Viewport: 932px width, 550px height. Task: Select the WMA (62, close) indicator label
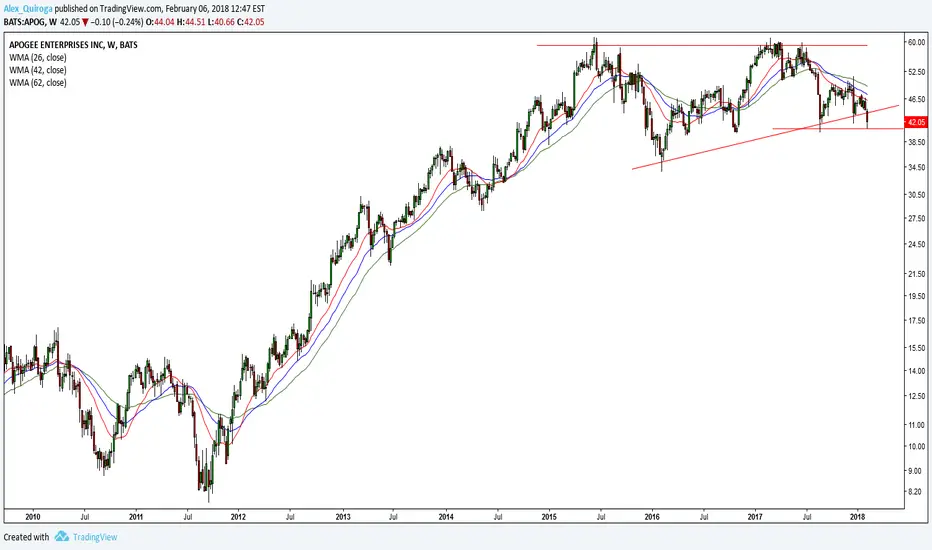[37, 83]
